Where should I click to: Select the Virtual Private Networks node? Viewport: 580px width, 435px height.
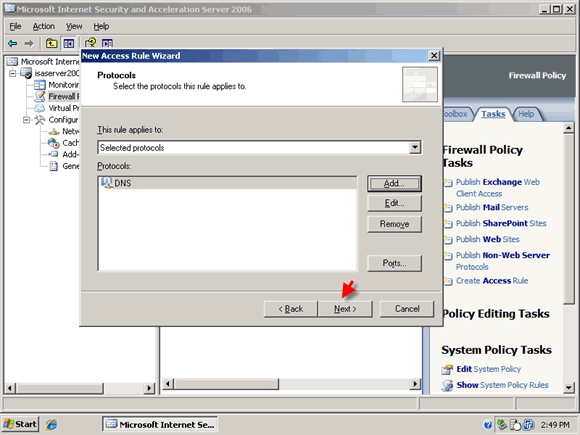[57, 108]
